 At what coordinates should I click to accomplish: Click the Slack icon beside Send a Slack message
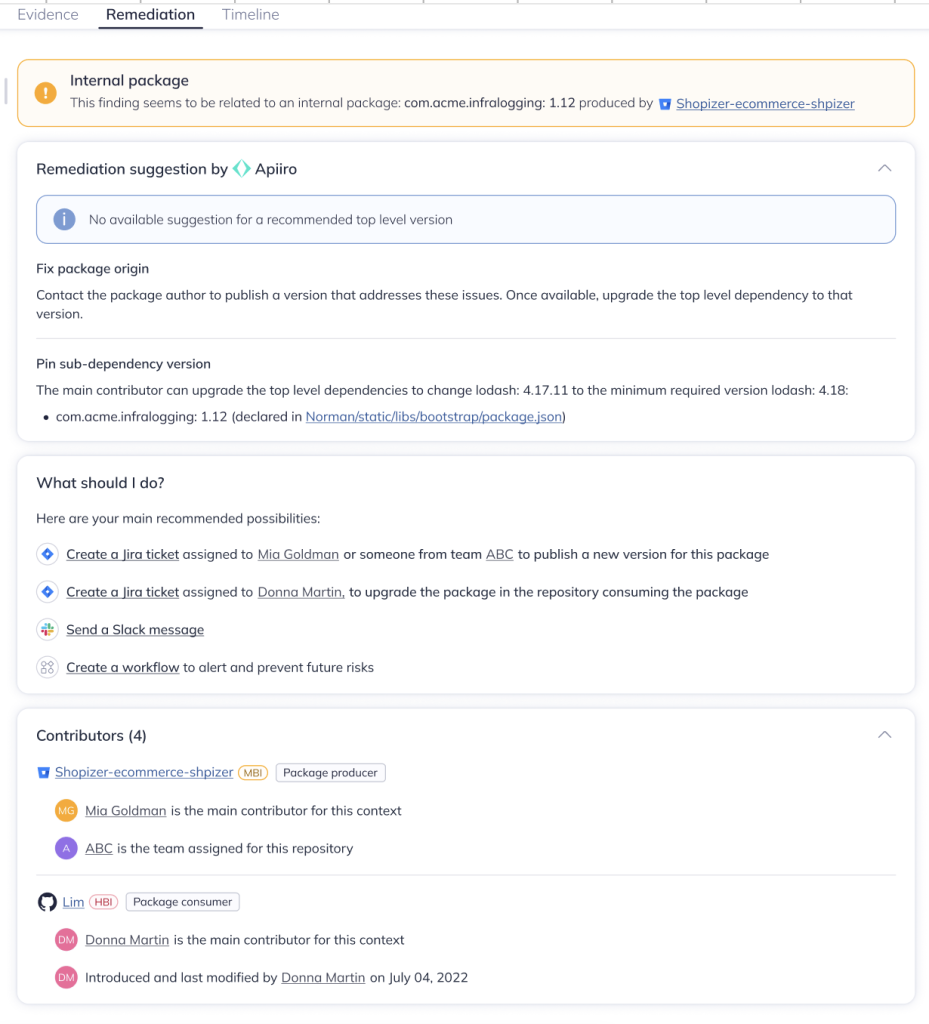coord(47,630)
